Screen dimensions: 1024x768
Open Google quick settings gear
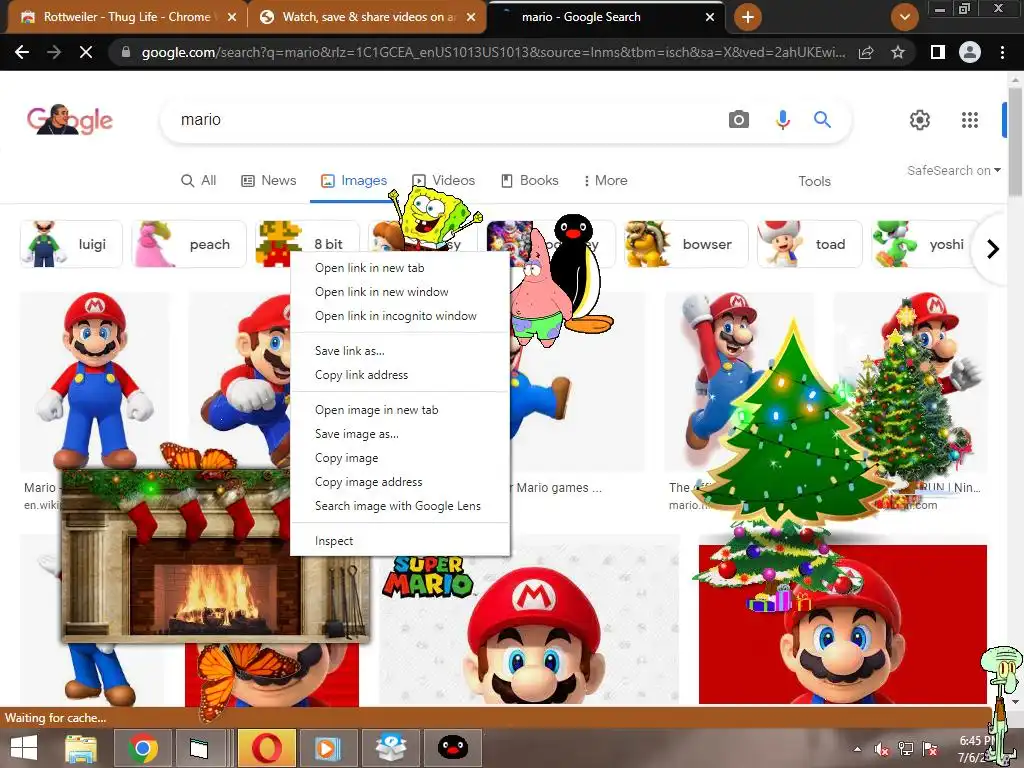point(920,120)
